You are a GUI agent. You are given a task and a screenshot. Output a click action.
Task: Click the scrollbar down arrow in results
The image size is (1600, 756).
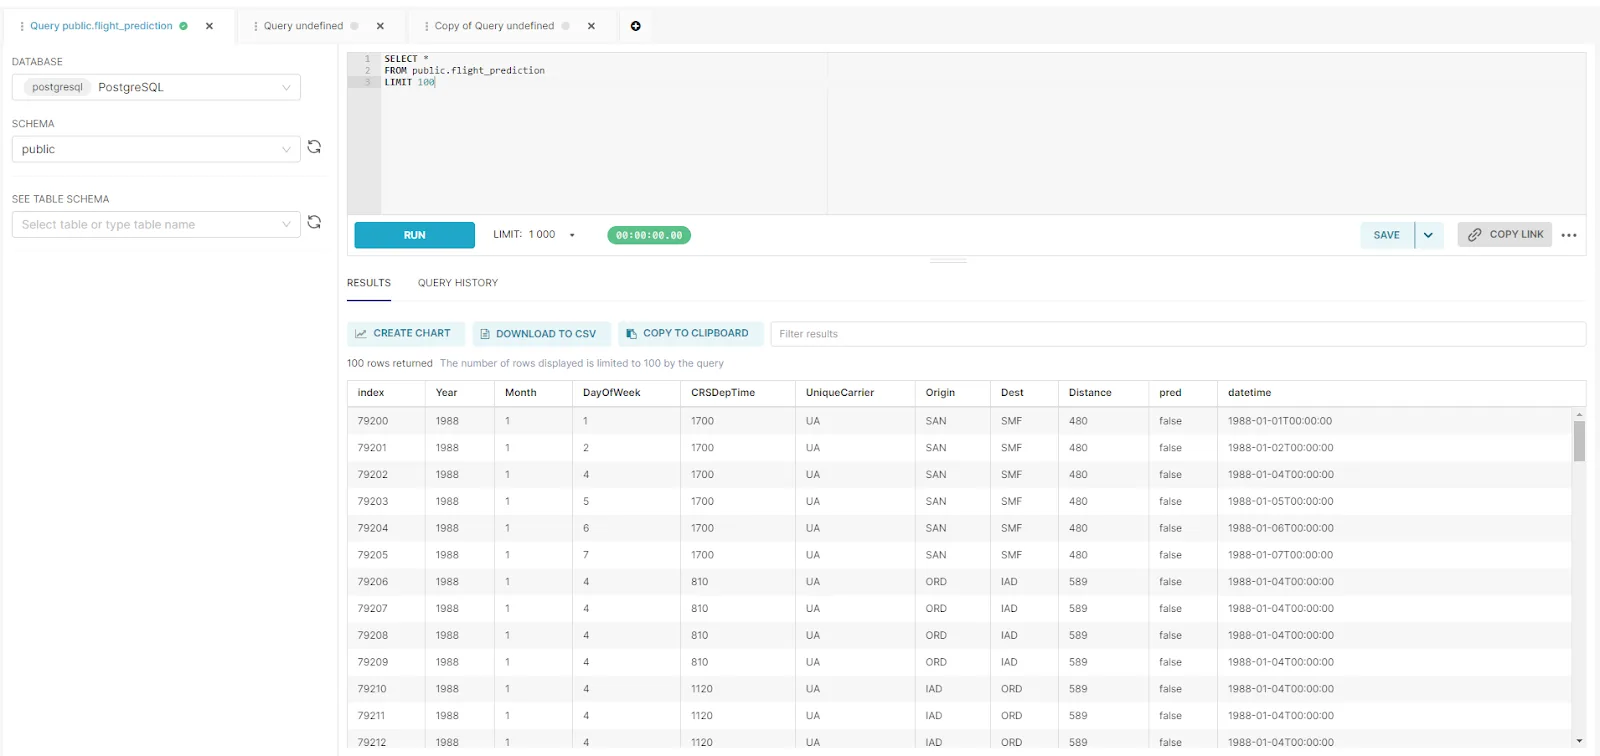(1579, 741)
